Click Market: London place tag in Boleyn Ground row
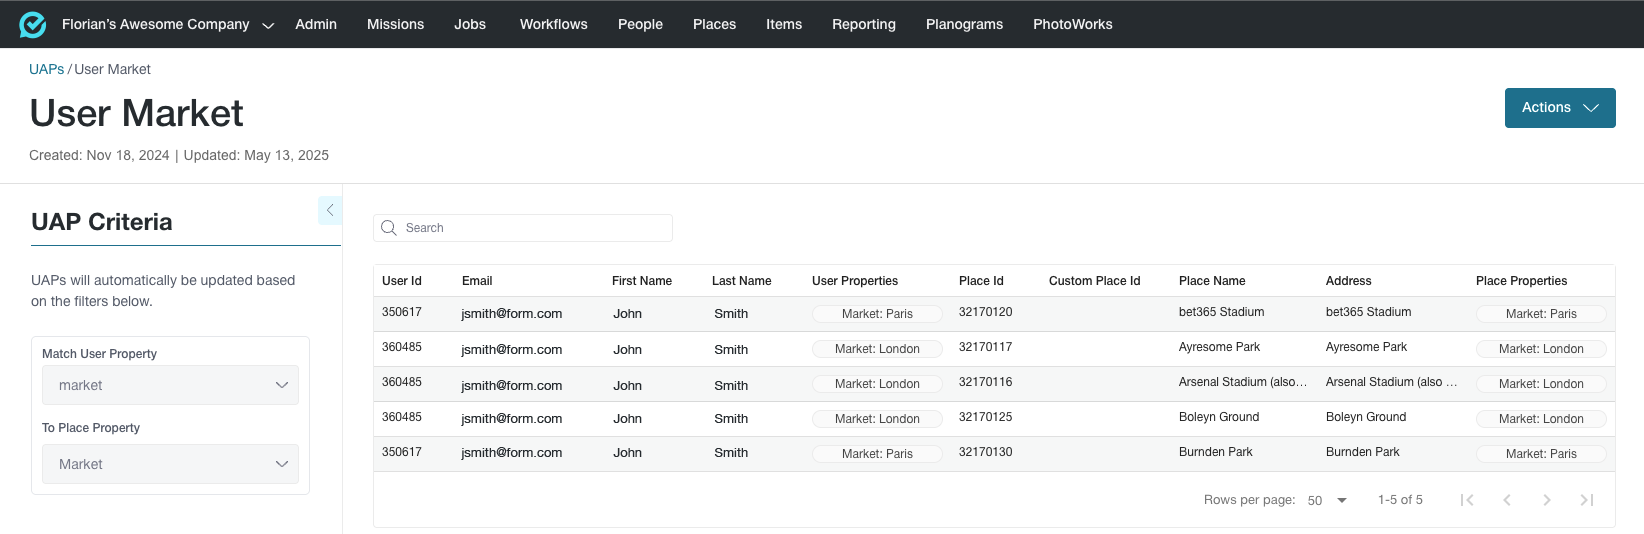 point(1541,419)
